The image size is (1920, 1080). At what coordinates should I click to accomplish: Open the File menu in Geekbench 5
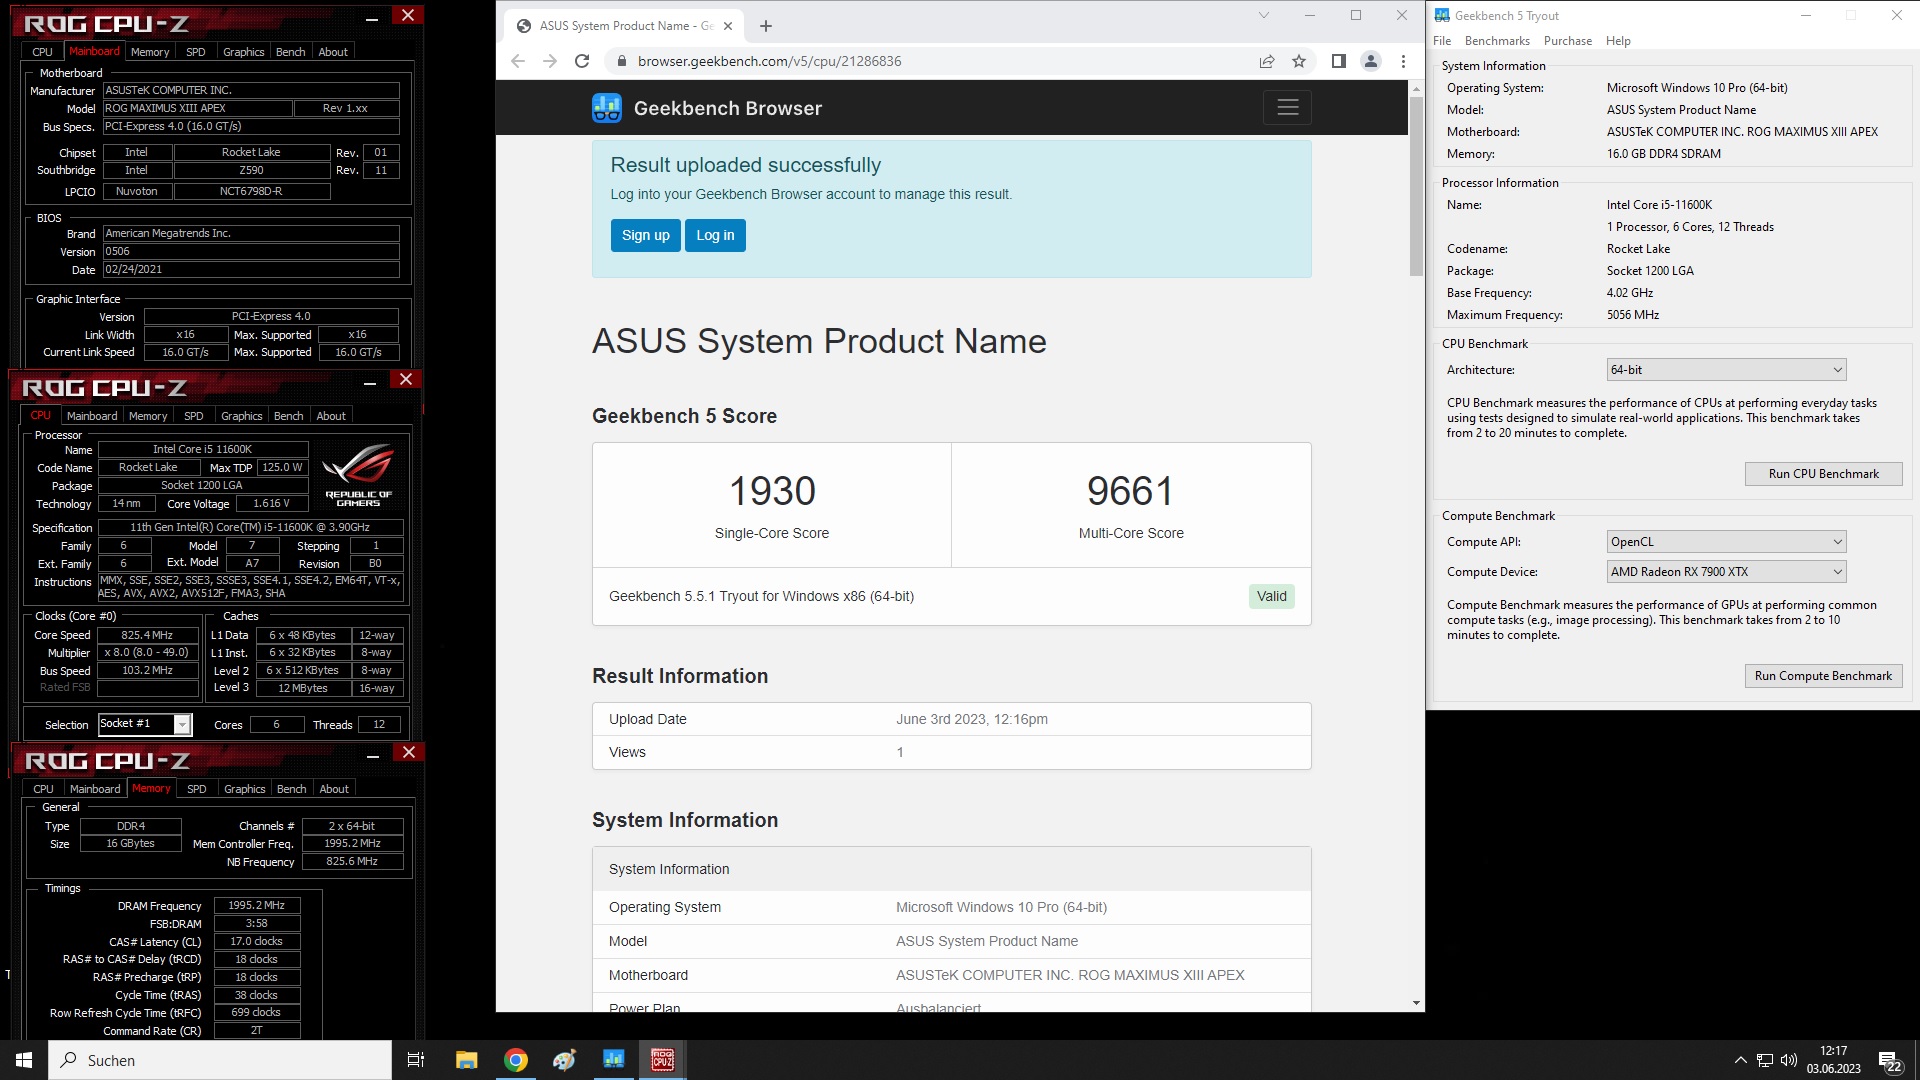pyautogui.click(x=1442, y=41)
